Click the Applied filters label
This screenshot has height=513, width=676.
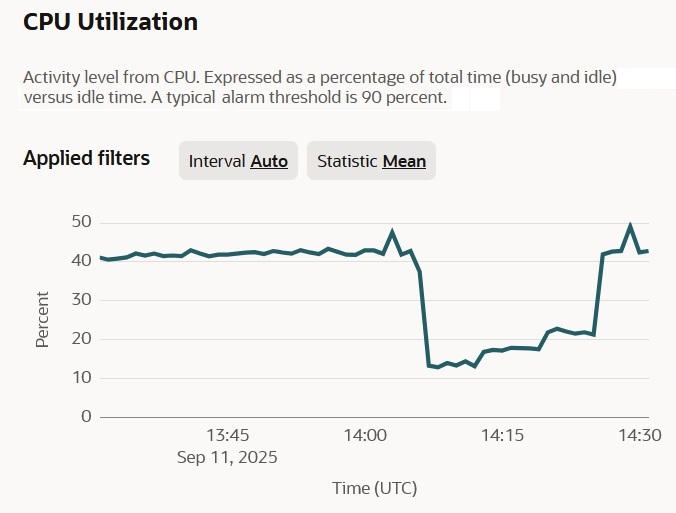tap(87, 158)
